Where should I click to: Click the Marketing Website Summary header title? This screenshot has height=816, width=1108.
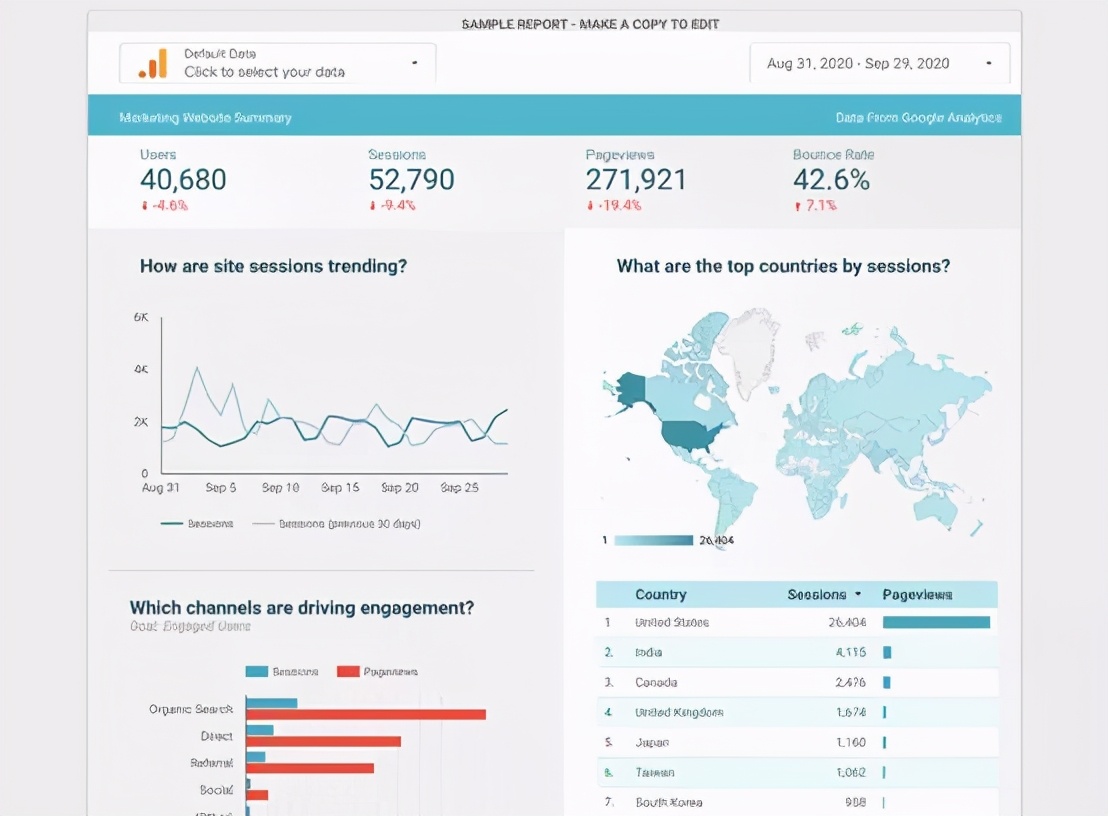(206, 118)
